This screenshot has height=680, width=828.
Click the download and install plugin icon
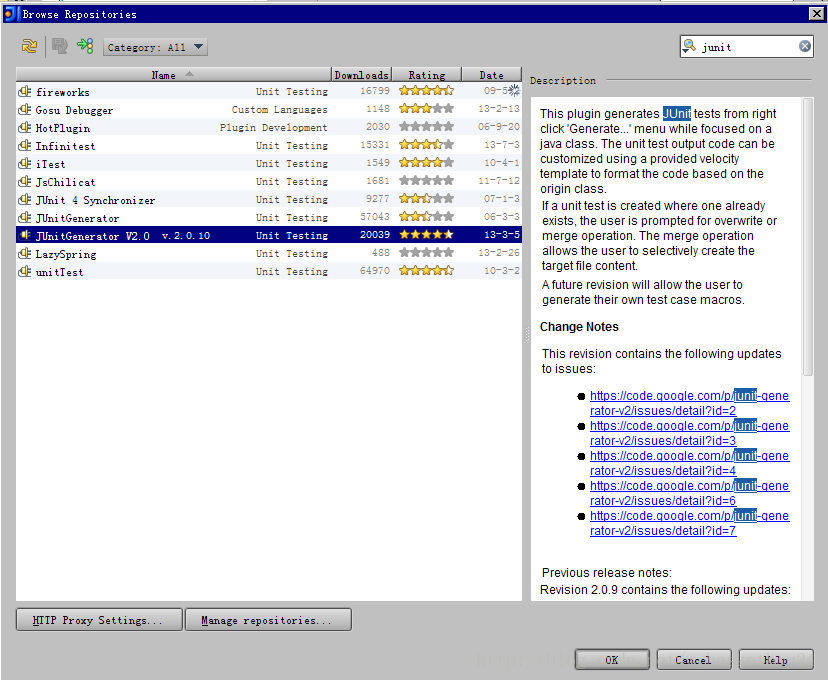click(x=60, y=46)
